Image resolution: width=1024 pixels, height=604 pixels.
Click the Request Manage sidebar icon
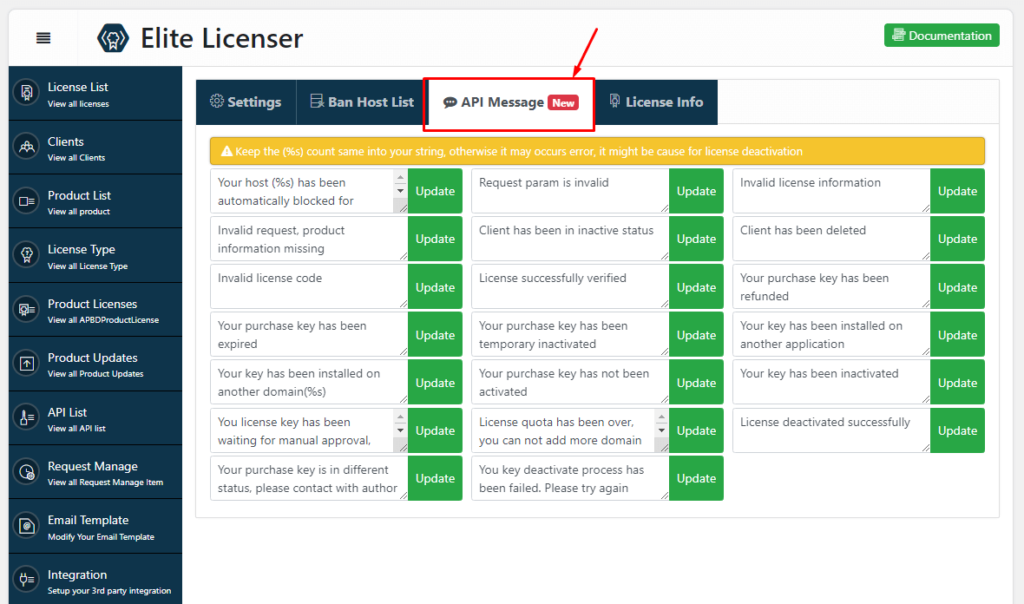click(x=27, y=472)
